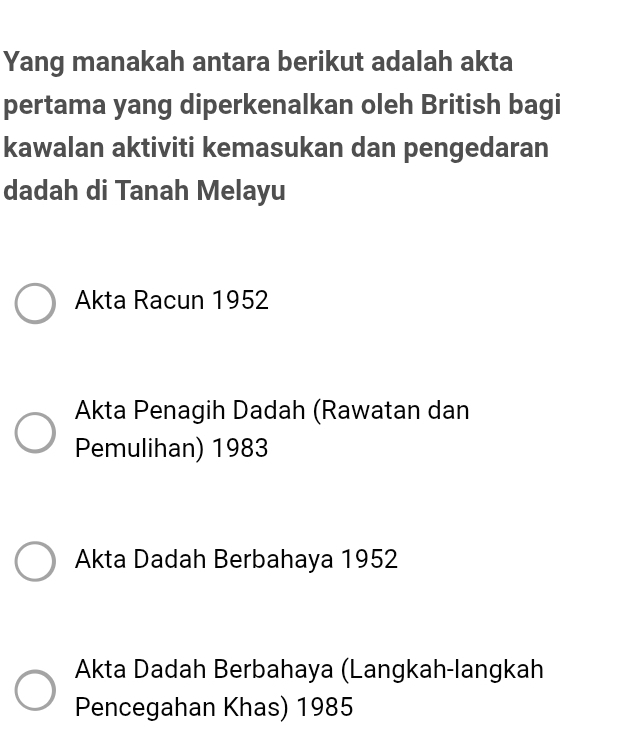Screen dimensions: 625x735
Task: Select the Akta Racun 1952 radio button
Action: pos(35,303)
